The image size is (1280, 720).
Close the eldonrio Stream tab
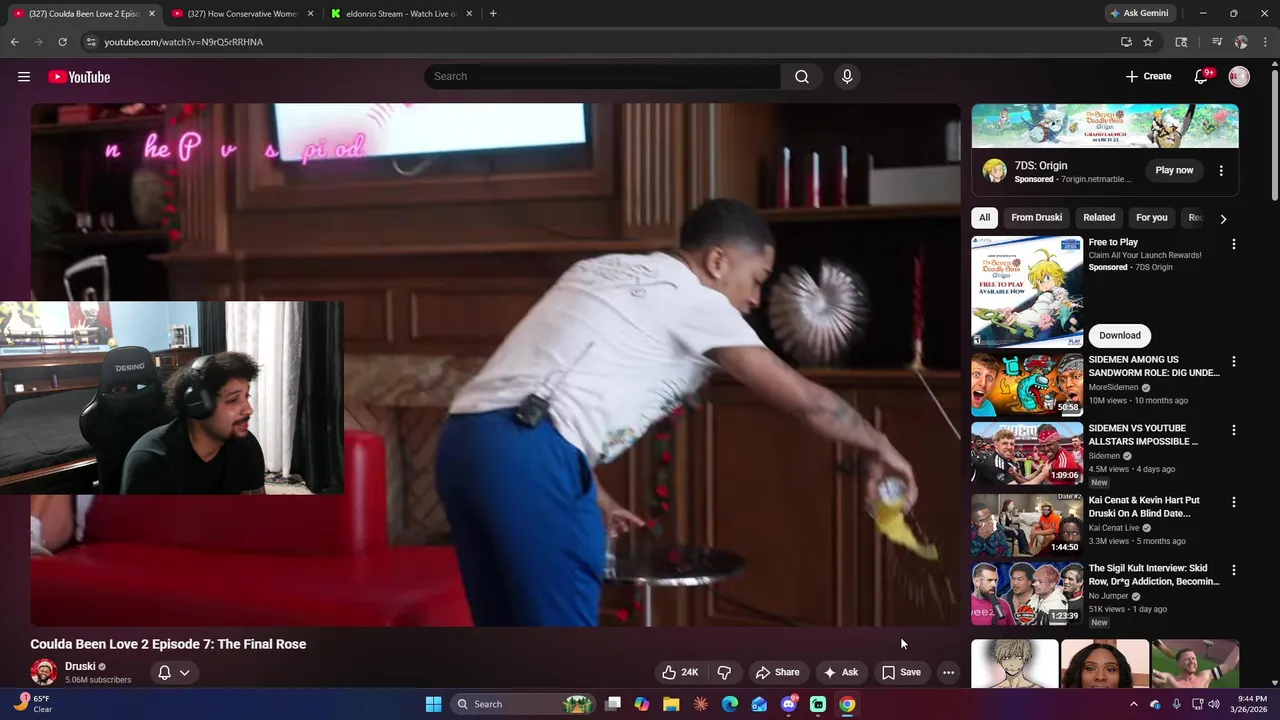click(x=468, y=13)
